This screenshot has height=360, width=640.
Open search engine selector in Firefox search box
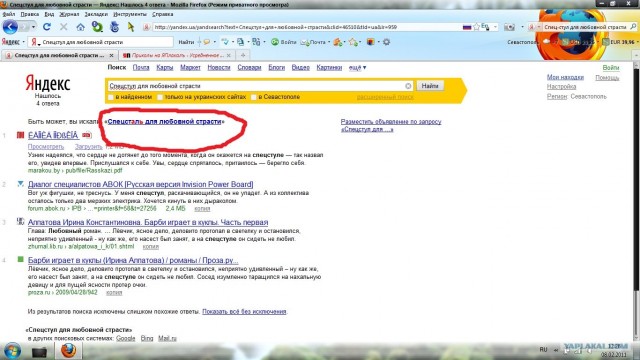[535, 27]
